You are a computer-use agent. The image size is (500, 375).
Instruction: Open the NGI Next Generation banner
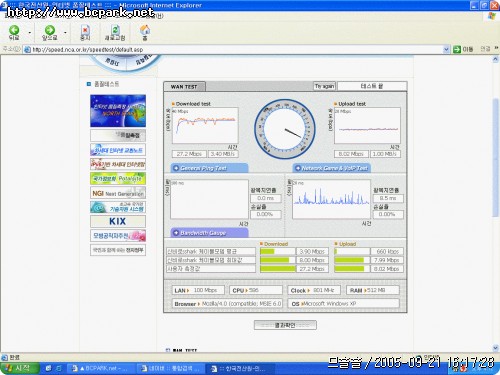pos(118,193)
